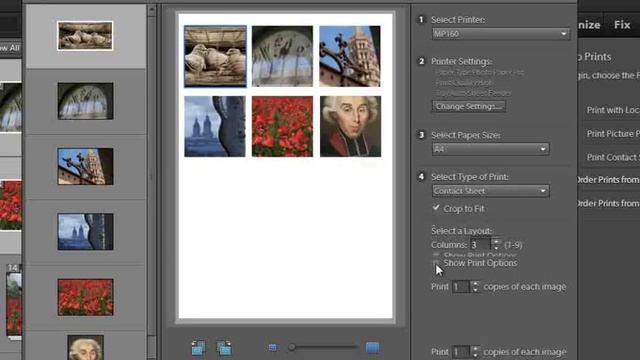Move the preview zoom slider handle

[x=291, y=347]
